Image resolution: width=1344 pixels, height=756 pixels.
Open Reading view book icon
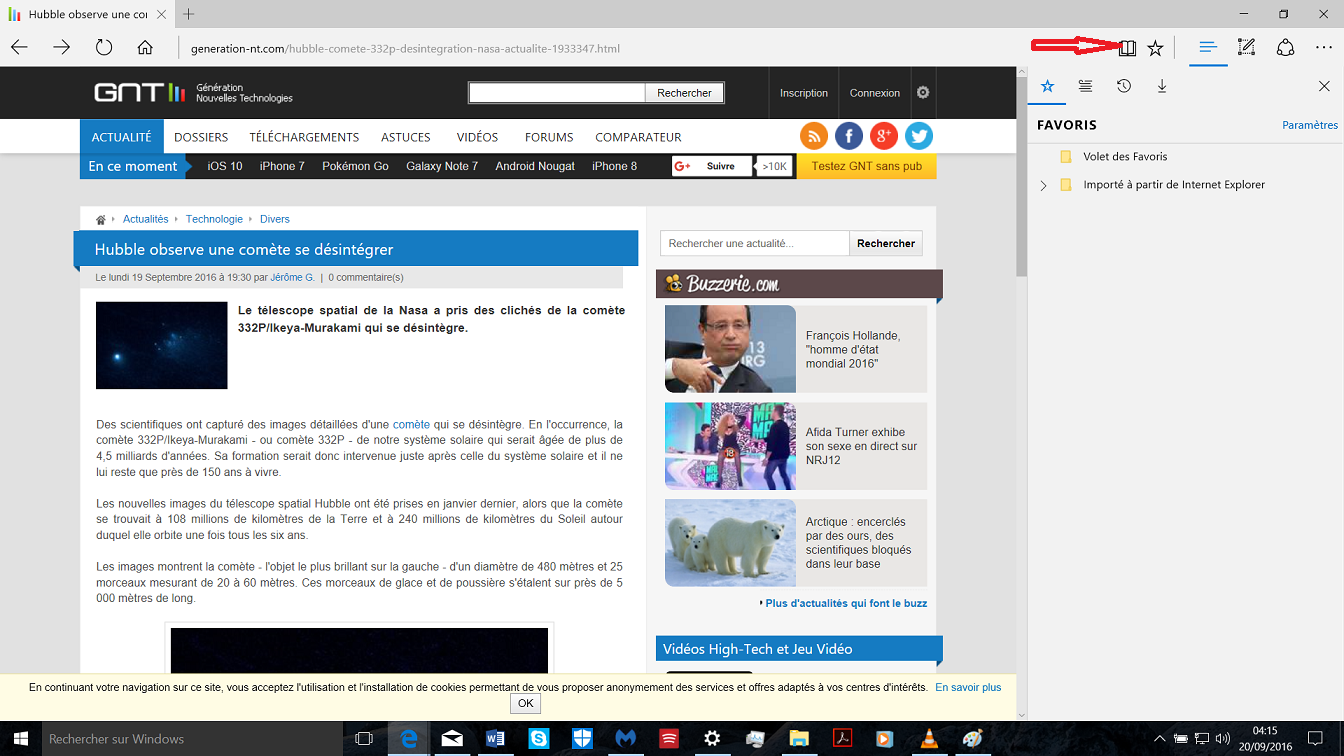coord(1127,47)
